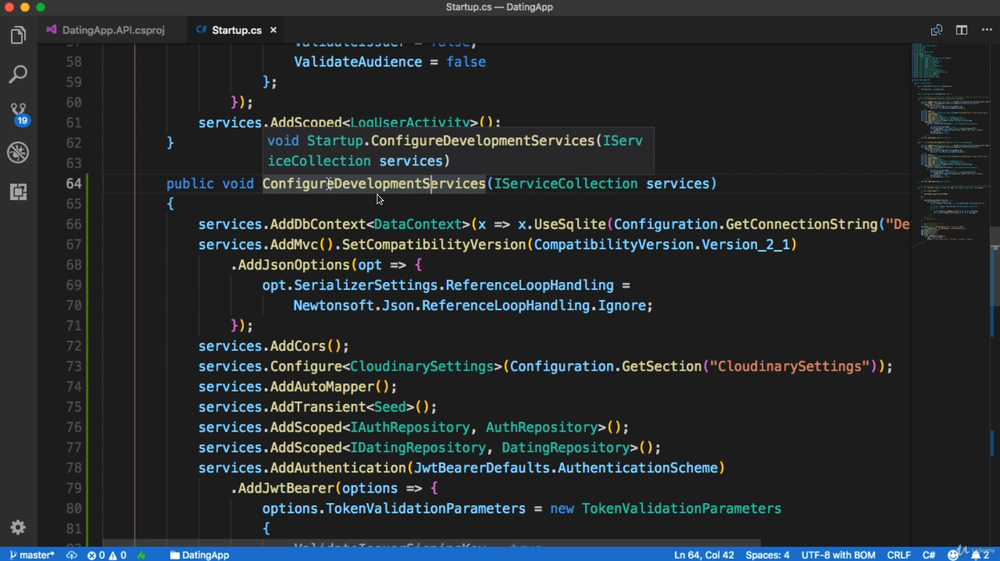The image size is (1000, 561).
Task: Open the Explorer view in activity bar
Action: (x=18, y=35)
